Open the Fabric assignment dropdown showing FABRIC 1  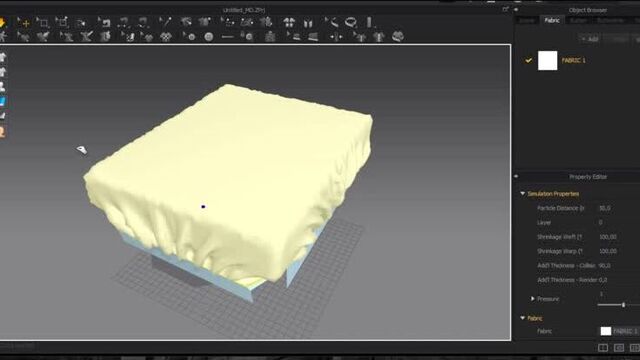click(x=619, y=331)
